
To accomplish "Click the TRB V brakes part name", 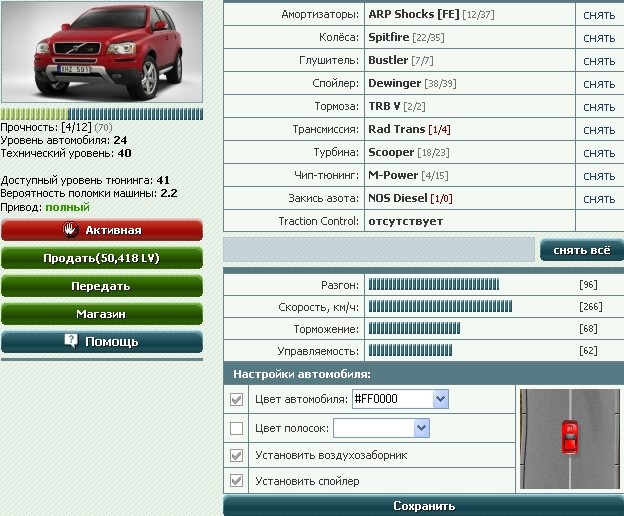I will tap(384, 106).
